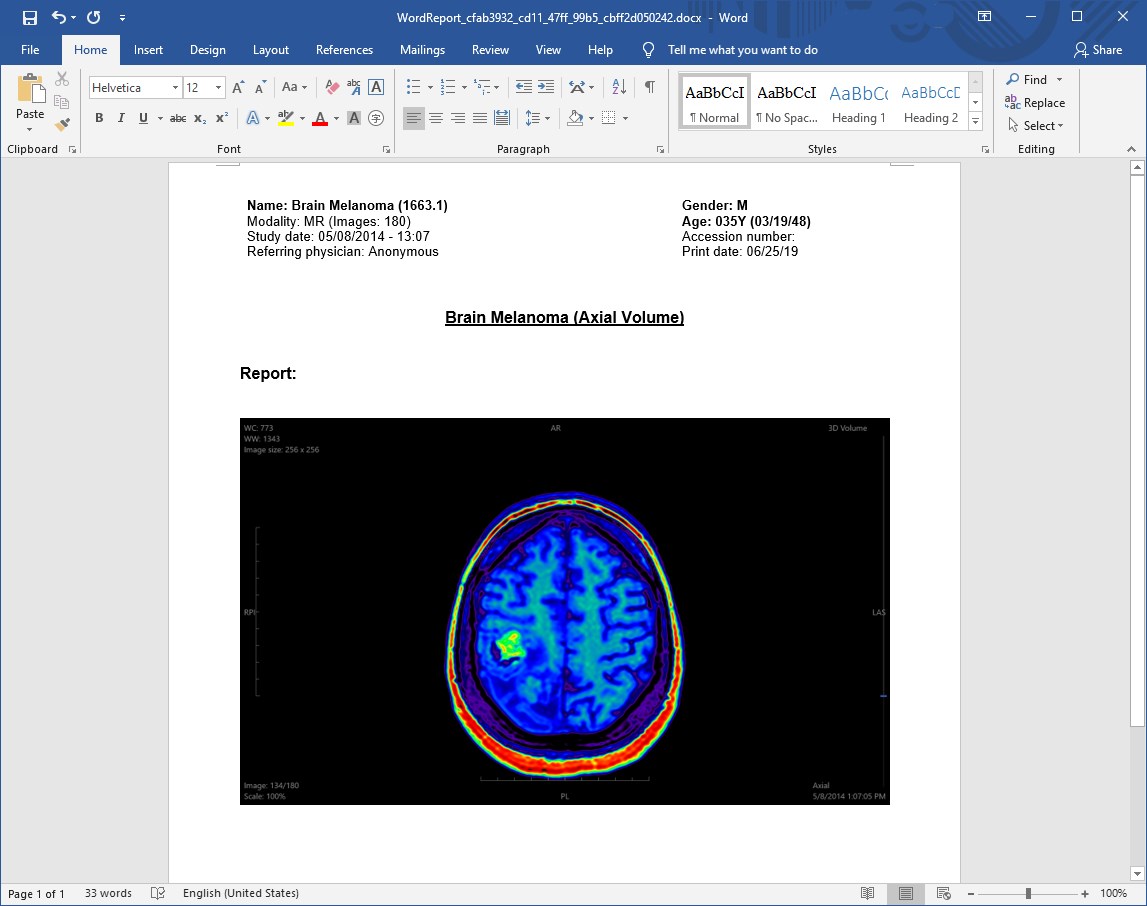Switch to Read Mode view icon
This screenshot has height=906, width=1147.
coord(868,893)
